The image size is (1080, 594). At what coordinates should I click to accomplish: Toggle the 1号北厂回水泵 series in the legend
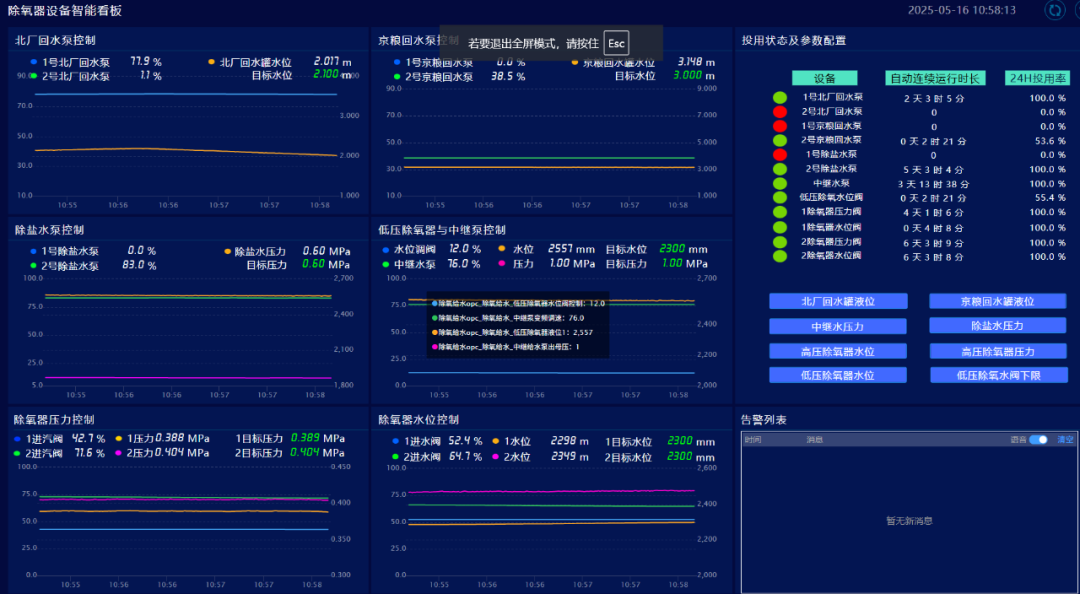pos(70,62)
